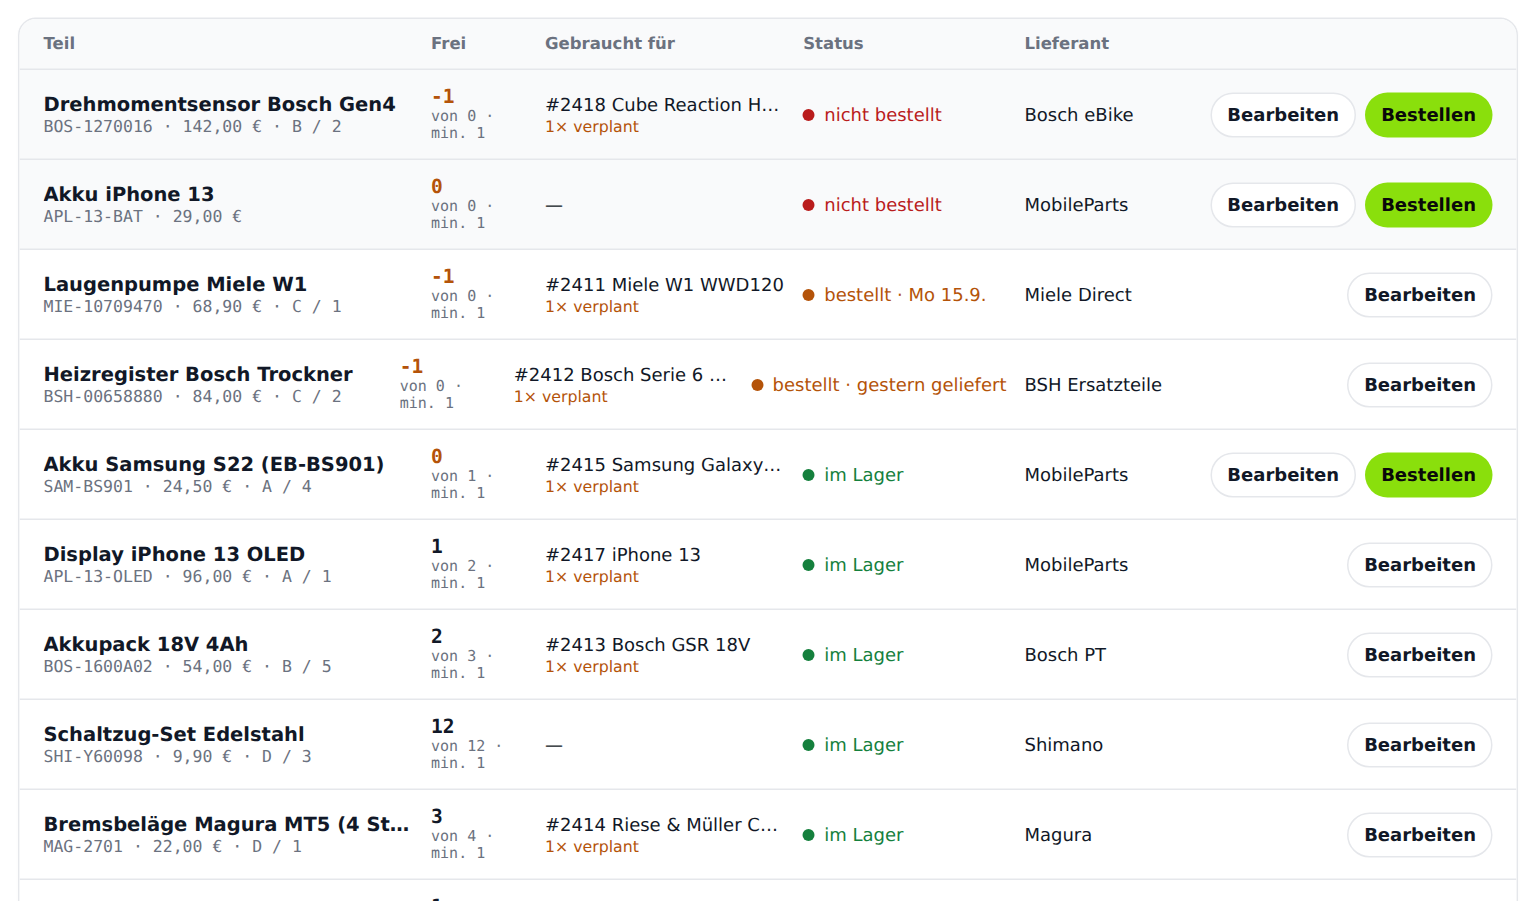Select supplier BSH Ersatzteile
The height and width of the screenshot is (902, 1536).
(1093, 385)
